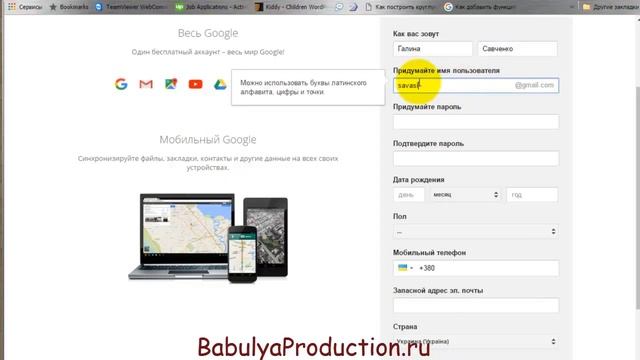Click the Подтвердите пароль confirm field
This screenshot has width=640, height=360.
(x=476, y=158)
